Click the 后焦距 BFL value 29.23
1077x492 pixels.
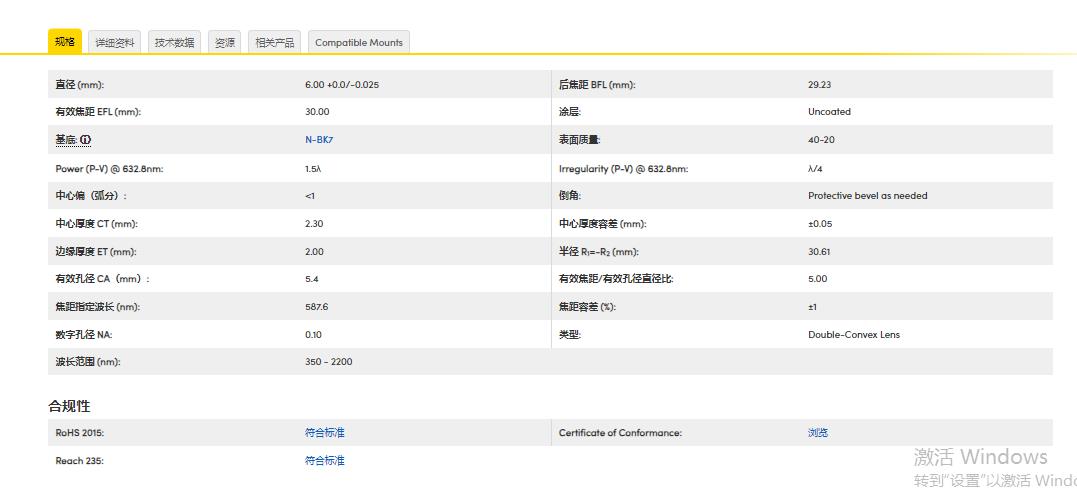pyautogui.click(x=820, y=85)
